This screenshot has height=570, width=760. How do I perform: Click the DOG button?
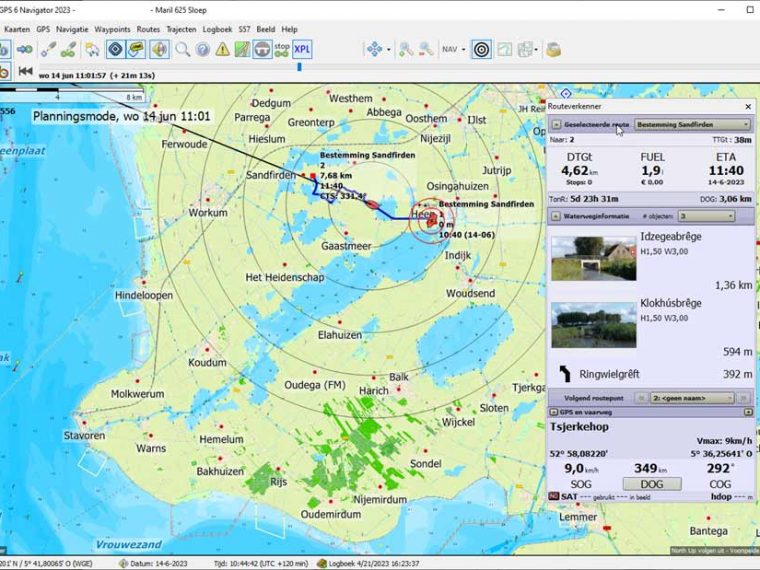[652, 484]
